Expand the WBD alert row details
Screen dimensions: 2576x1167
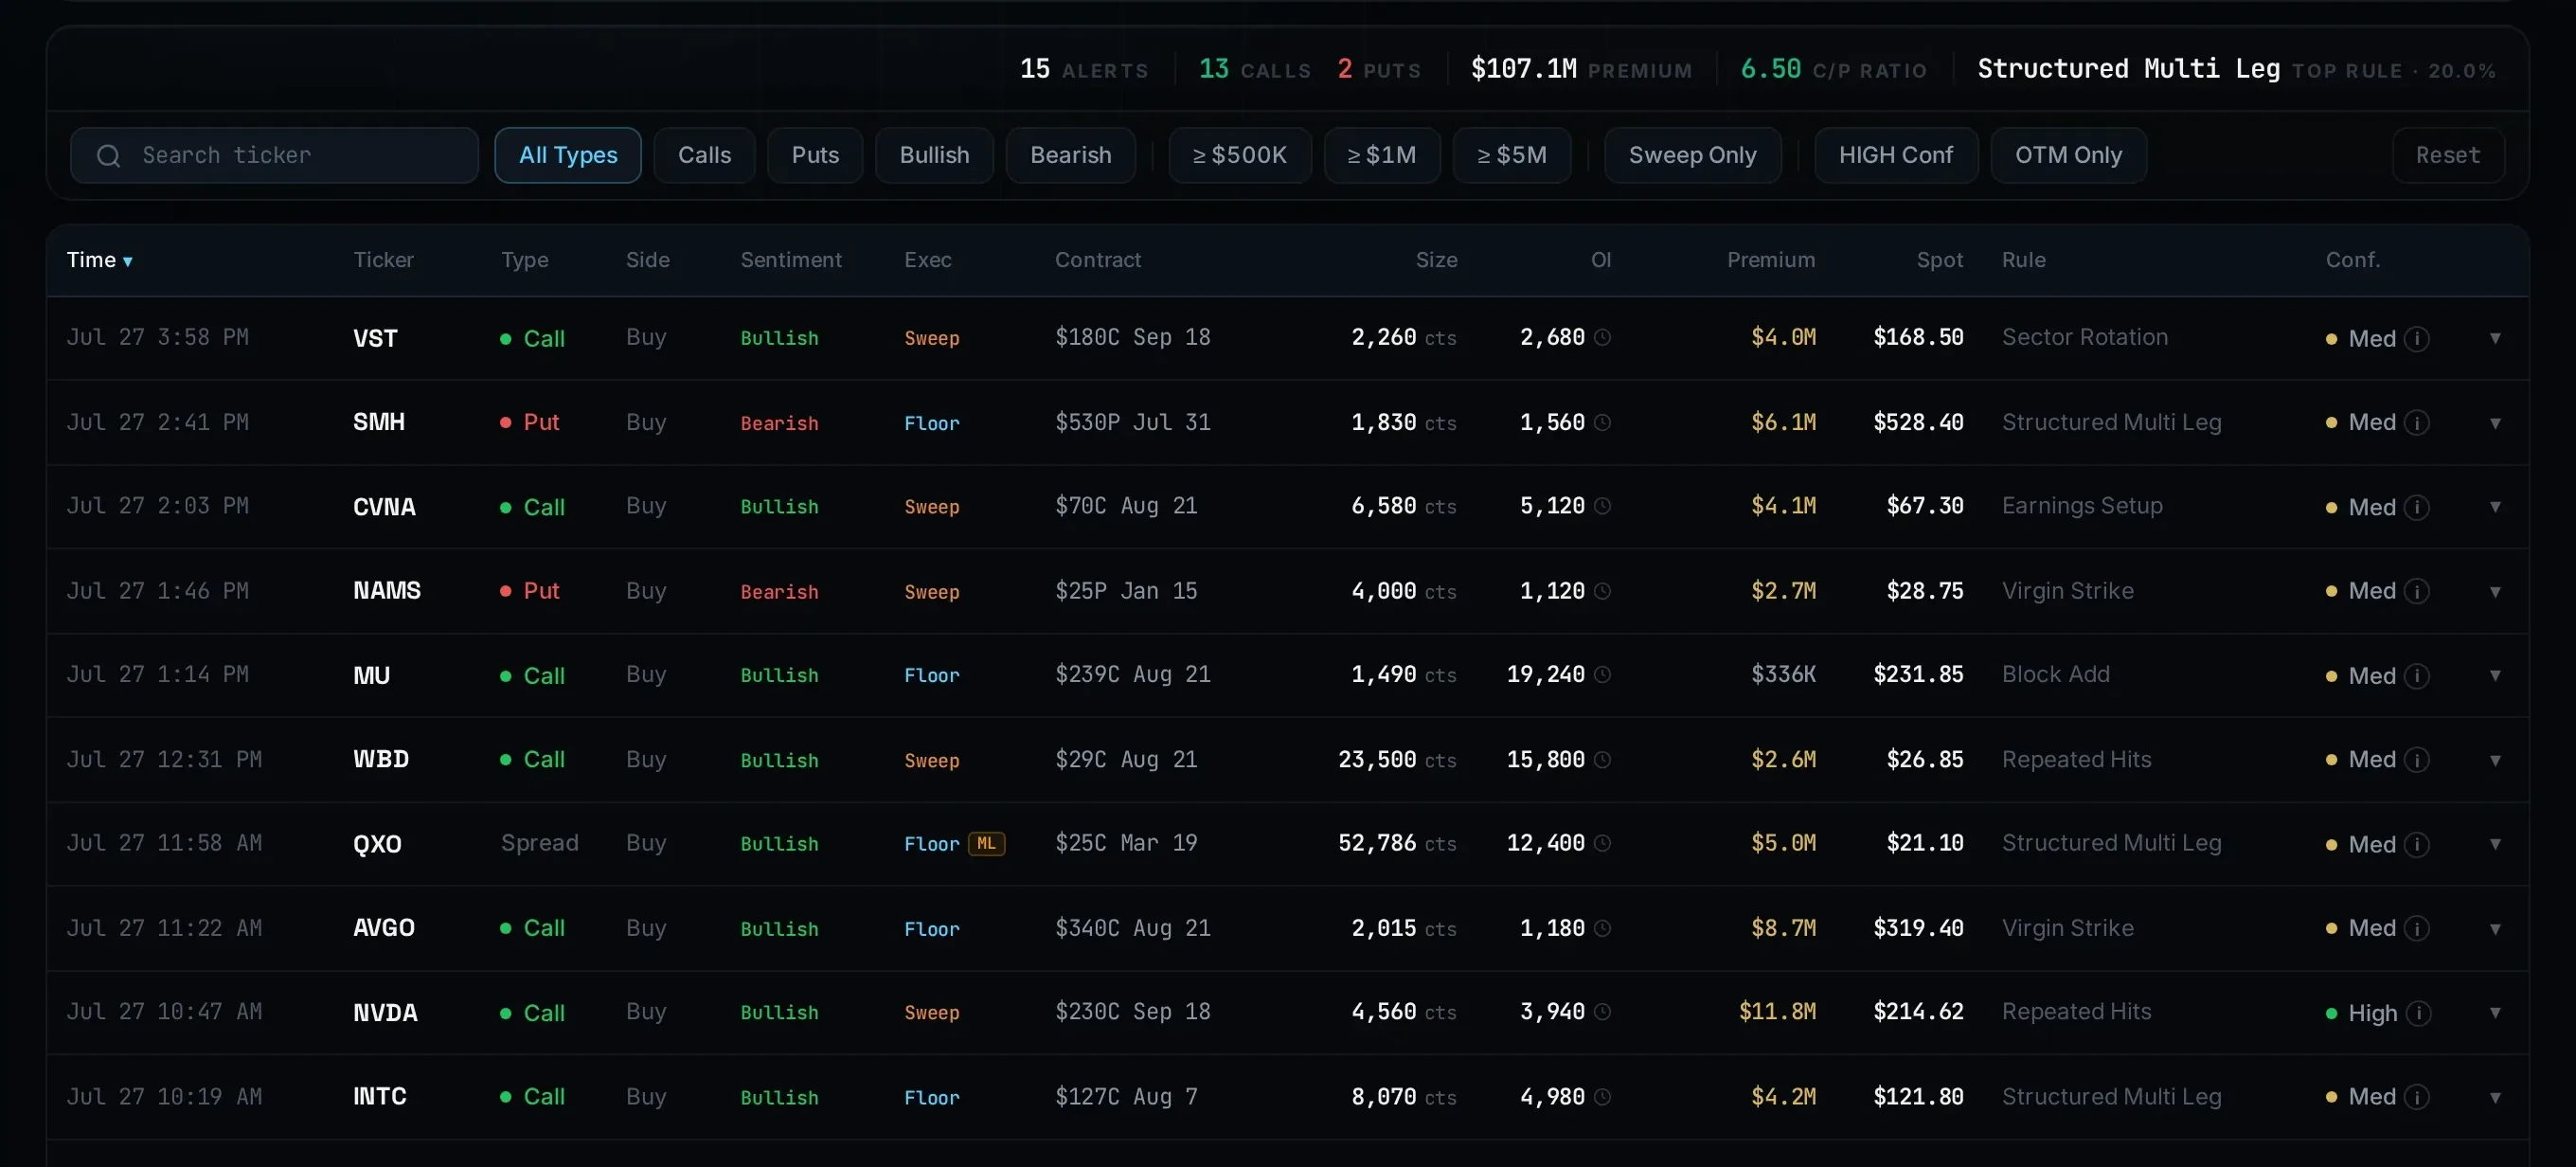pyautogui.click(x=2495, y=761)
